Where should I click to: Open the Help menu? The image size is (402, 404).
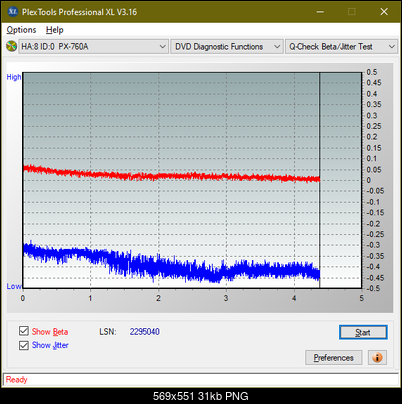[55, 30]
